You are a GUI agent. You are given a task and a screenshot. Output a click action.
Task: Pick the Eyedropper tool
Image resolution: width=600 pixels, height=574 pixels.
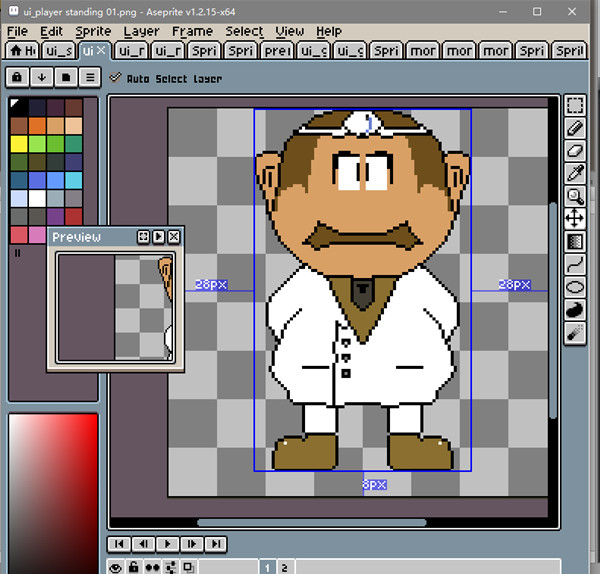575,174
